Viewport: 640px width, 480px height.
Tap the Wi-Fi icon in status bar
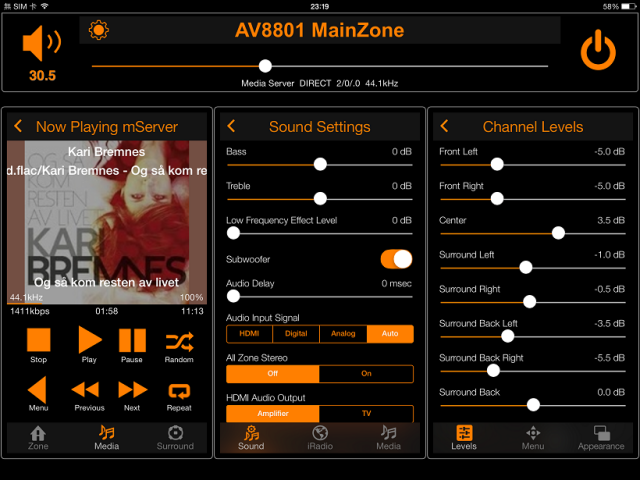[44, 6]
